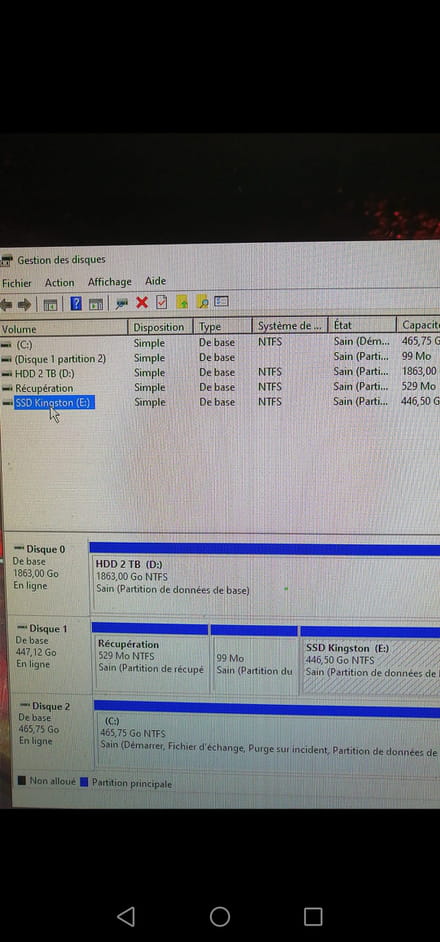This screenshot has height=942, width=440.
Task: Click the magnifier search folder icon
Action: click(203, 302)
